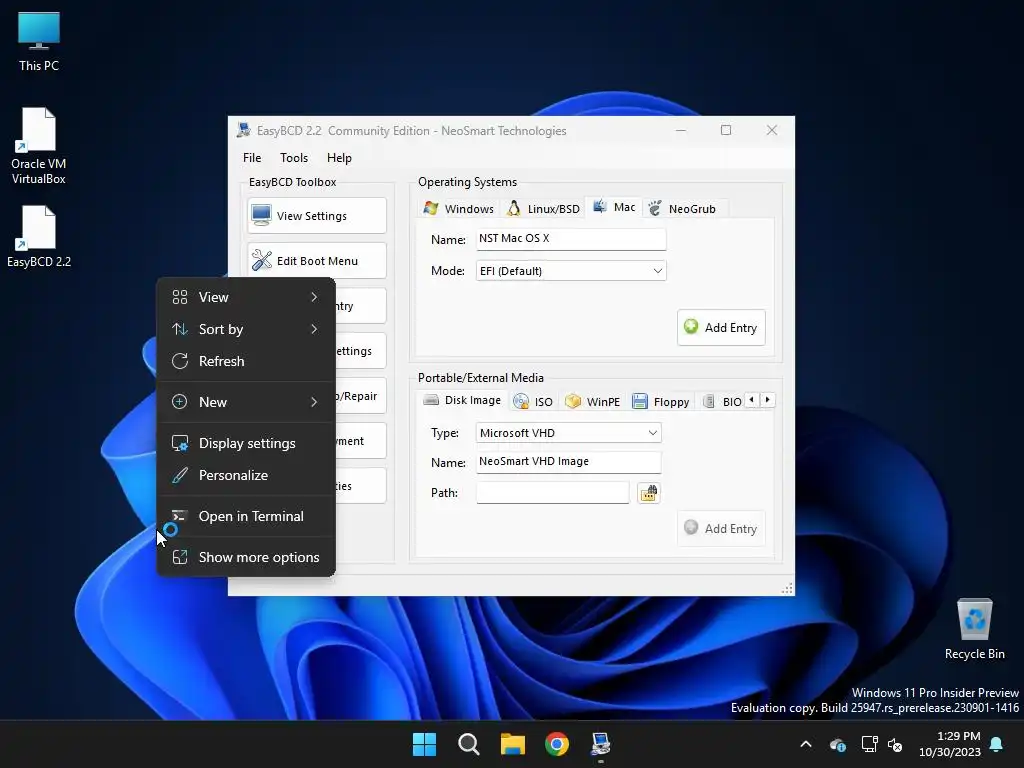Click the Mac tab icon
Screen dimensions: 1024x768
click(600, 207)
